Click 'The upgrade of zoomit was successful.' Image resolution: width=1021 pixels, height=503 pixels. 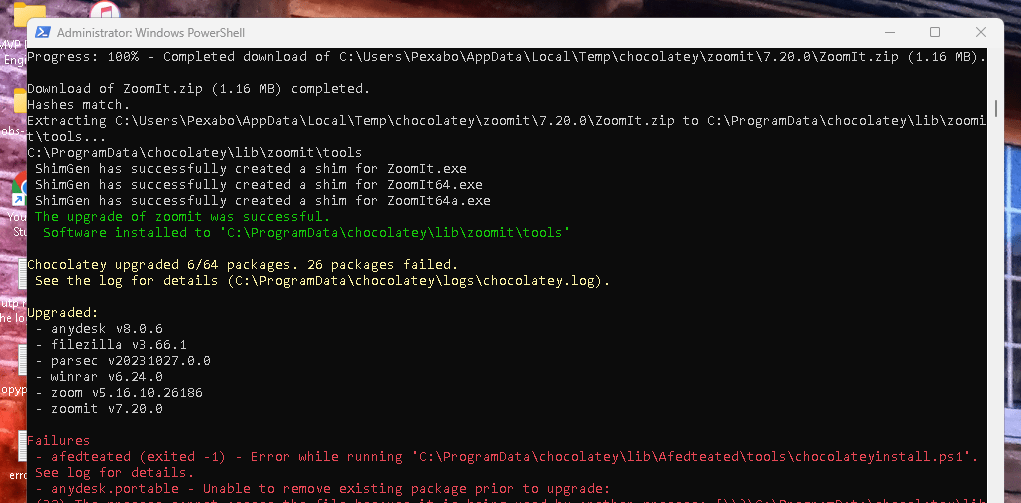click(x=182, y=216)
